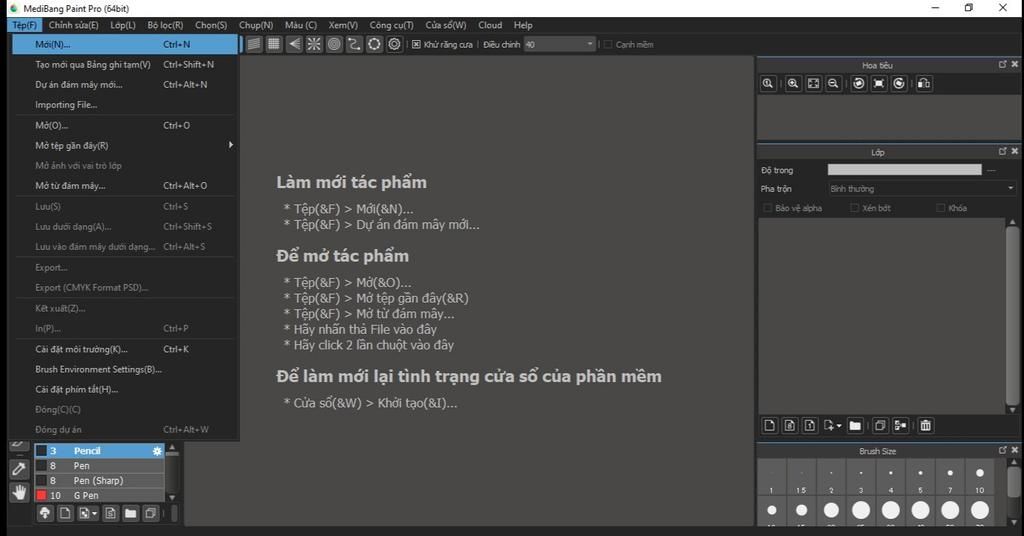Add a new layer in Layer panel

(770, 426)
